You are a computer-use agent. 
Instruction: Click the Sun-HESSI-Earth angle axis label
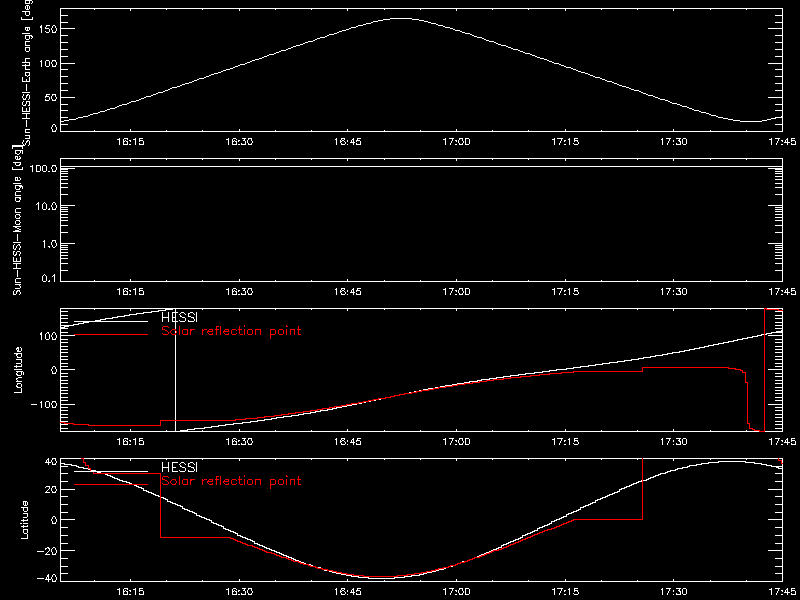pos(29,73)
